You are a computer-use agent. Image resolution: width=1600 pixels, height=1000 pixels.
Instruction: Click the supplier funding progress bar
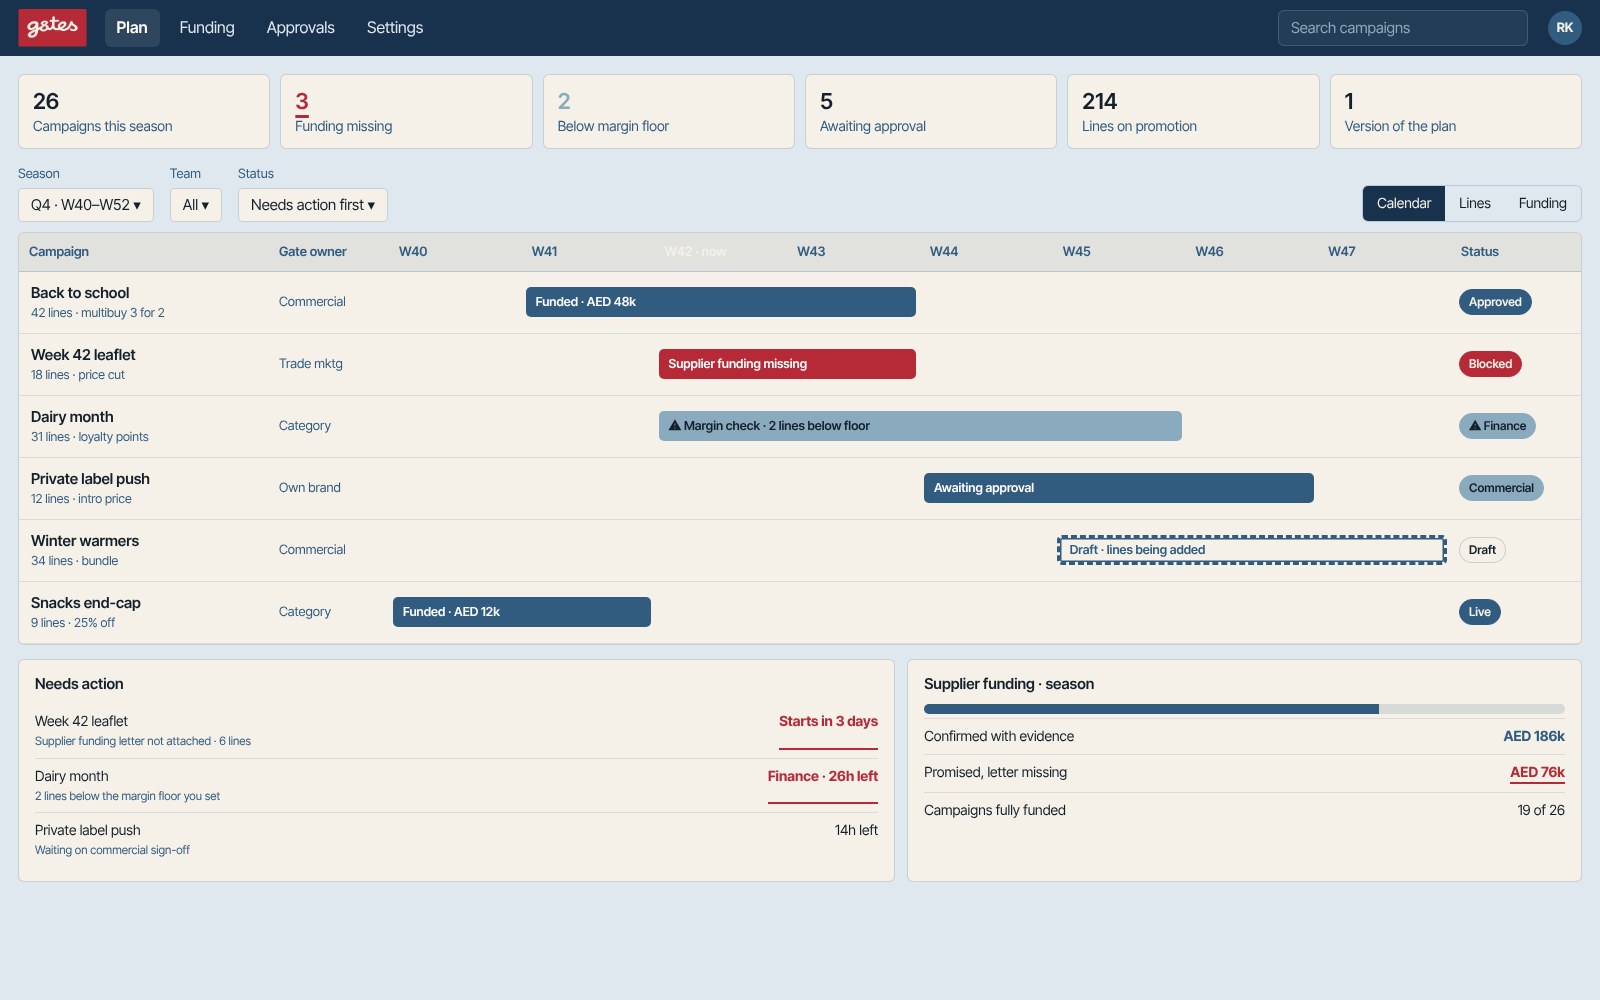(x=1244, y=709)
